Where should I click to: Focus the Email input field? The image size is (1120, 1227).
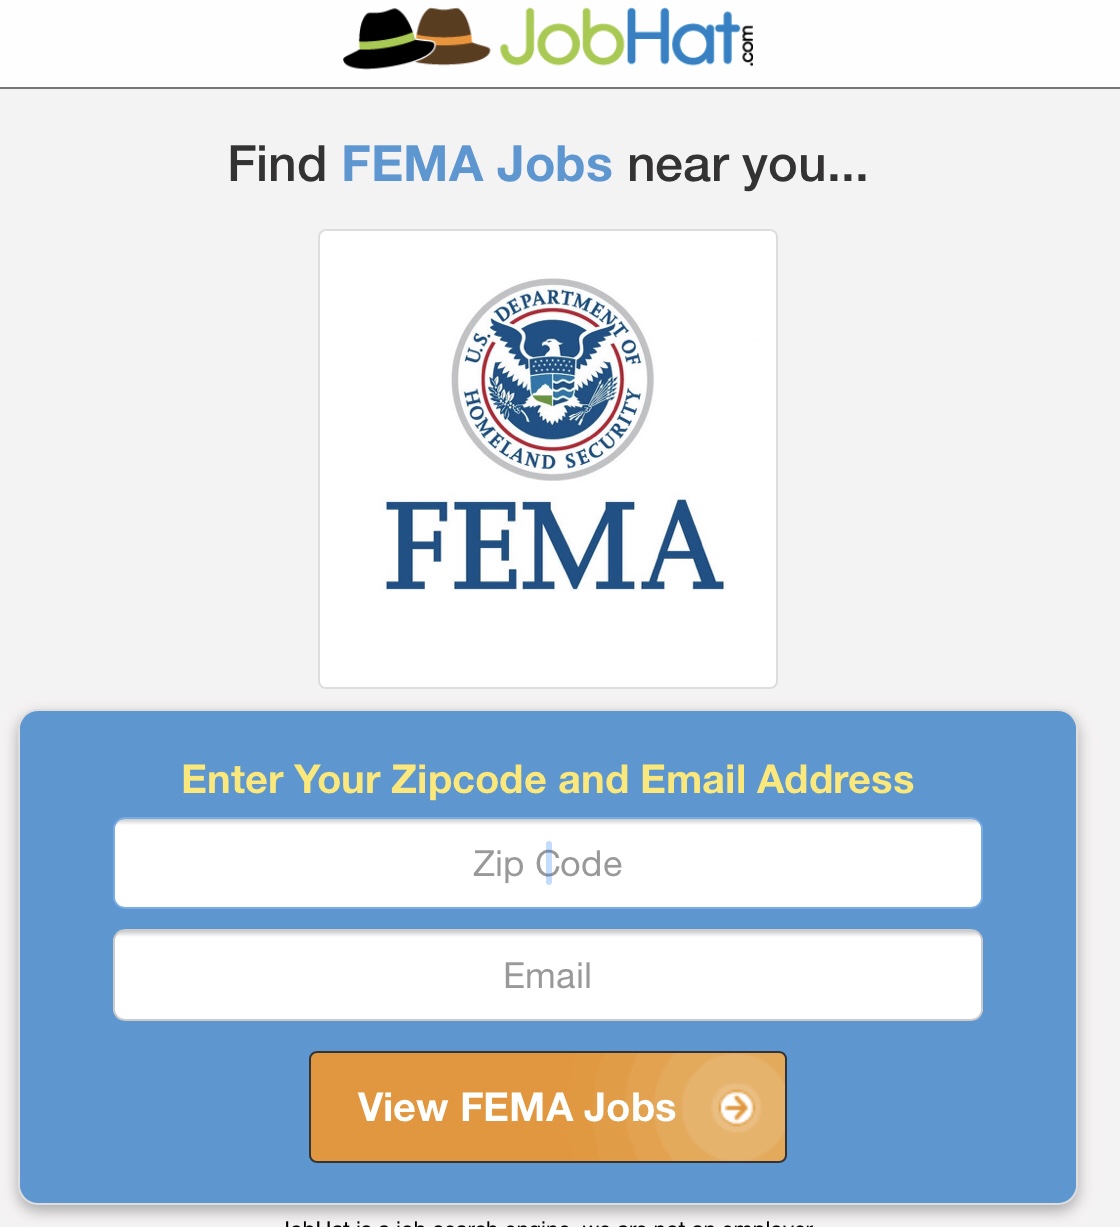pos(548,975)
